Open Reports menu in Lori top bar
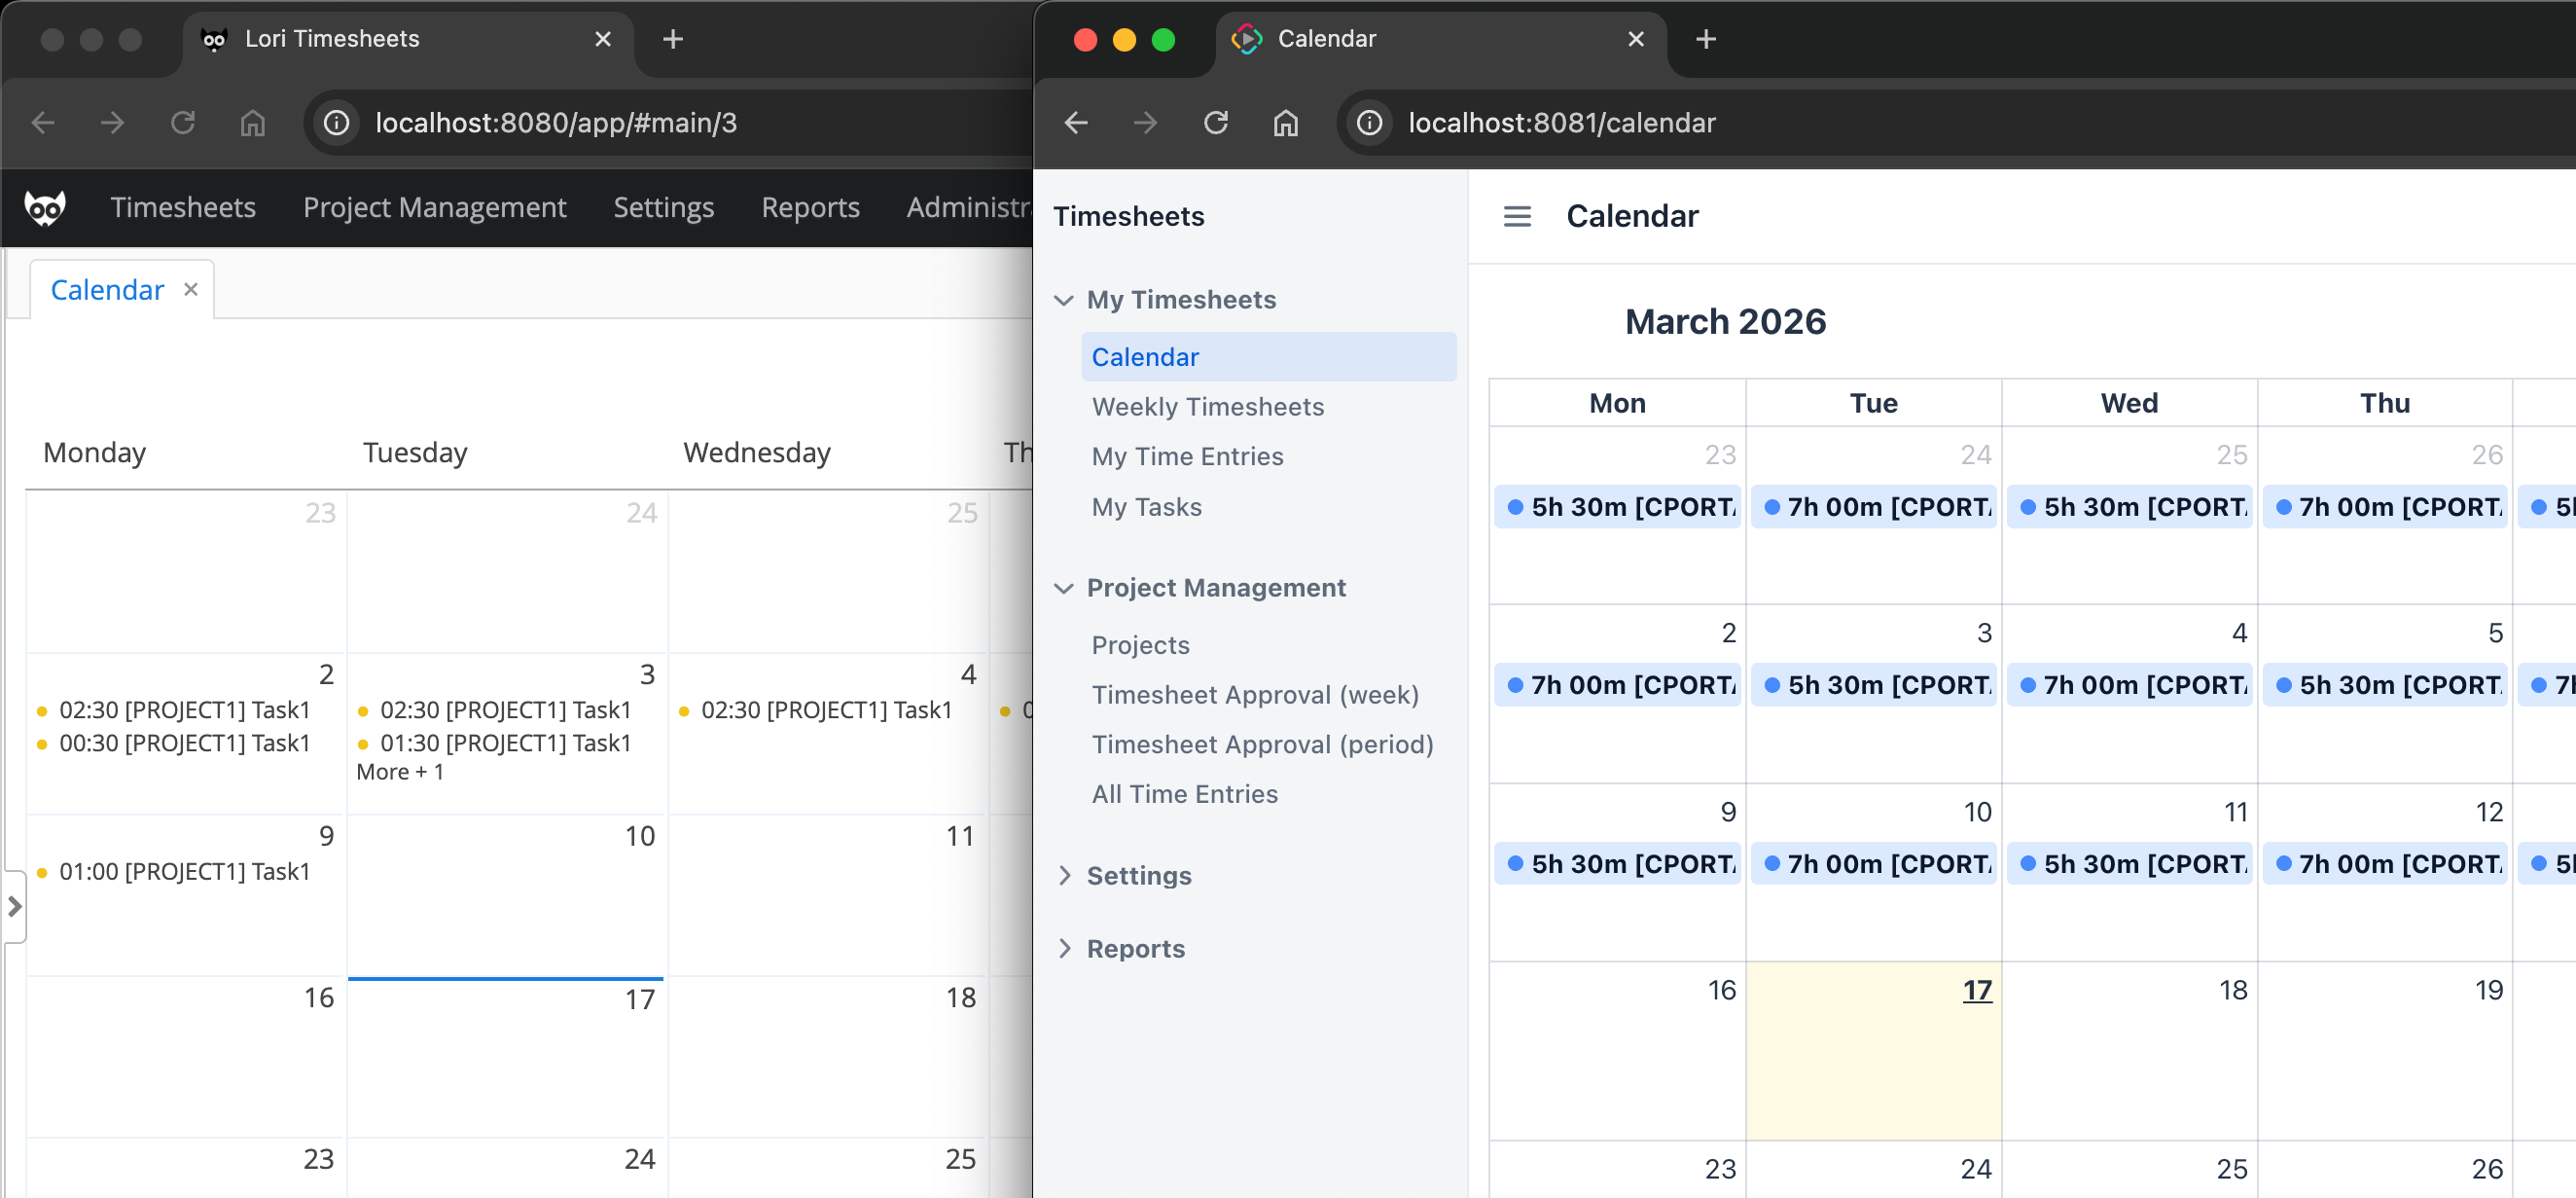Screen dimensions: 2576x1198 809,207
